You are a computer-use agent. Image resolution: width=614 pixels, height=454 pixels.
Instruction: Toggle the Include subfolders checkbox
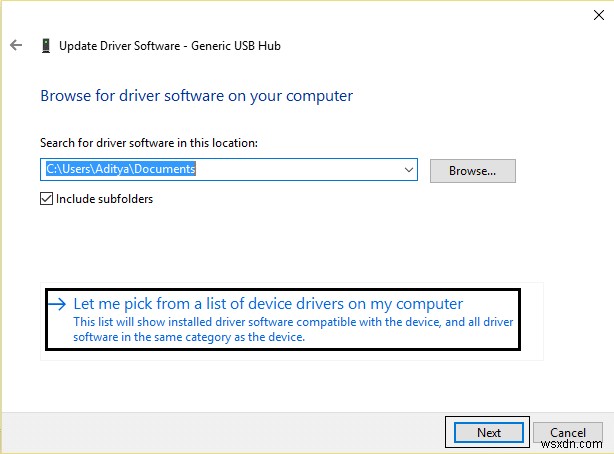46,199
